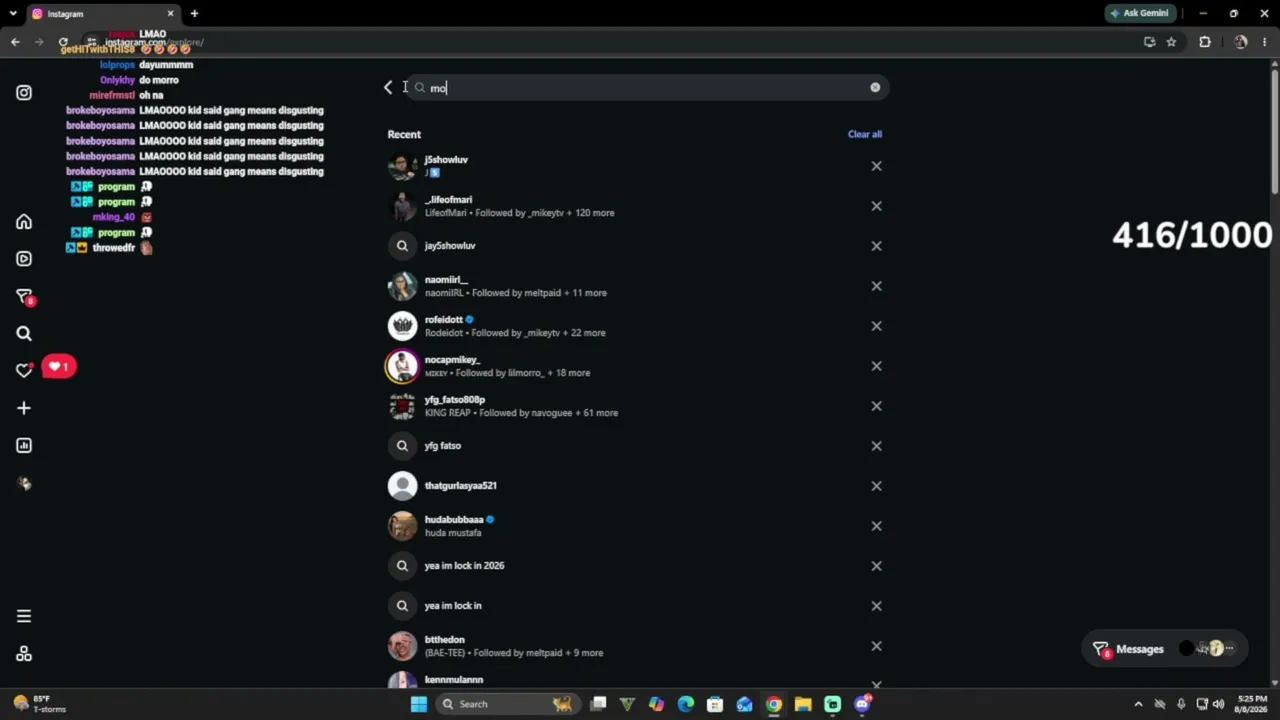This screenshot has height=720, width=1280.
Task: Remove yfg_fatso808p from recent searches
Action: (877, 406)
